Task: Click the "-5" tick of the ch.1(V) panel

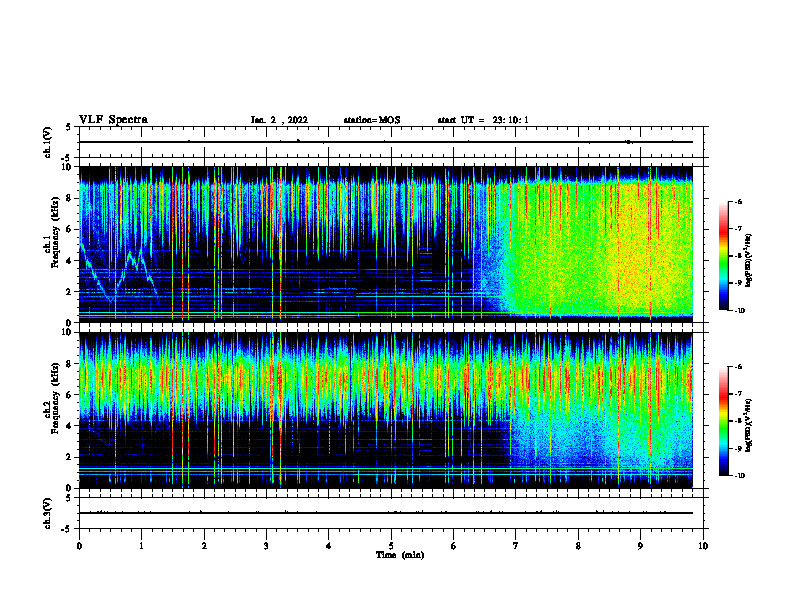Action: point(67,158)
